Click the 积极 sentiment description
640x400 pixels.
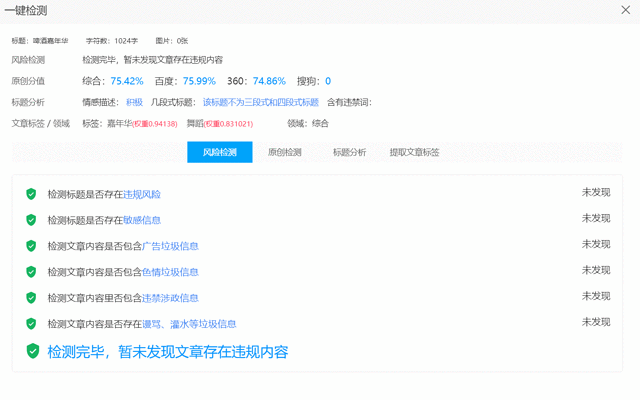pyautogui.click(x=135, y=102)
